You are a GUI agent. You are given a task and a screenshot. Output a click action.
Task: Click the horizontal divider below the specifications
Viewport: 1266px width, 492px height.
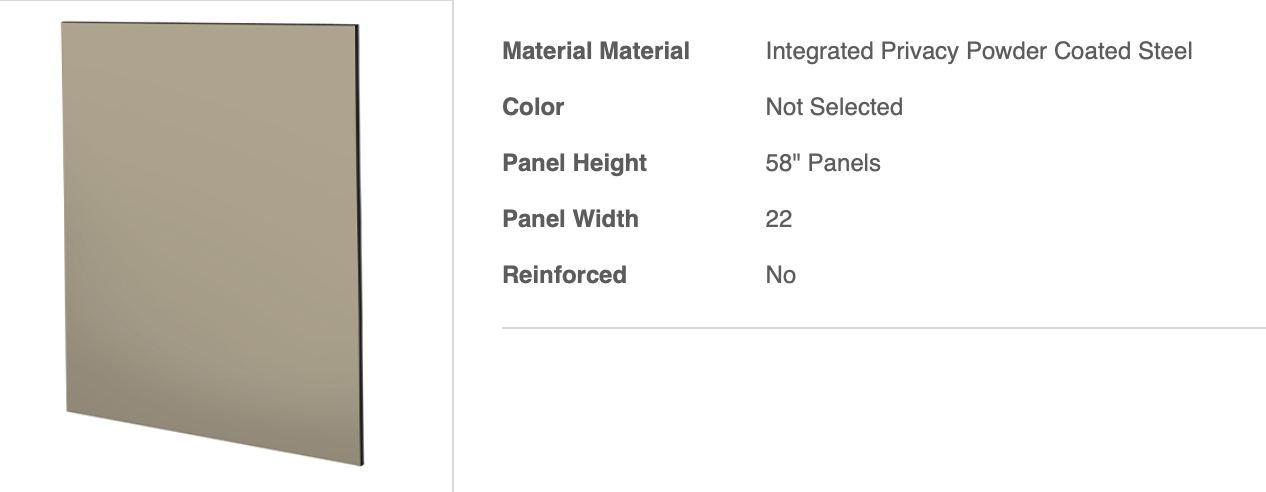pos(883,327)
